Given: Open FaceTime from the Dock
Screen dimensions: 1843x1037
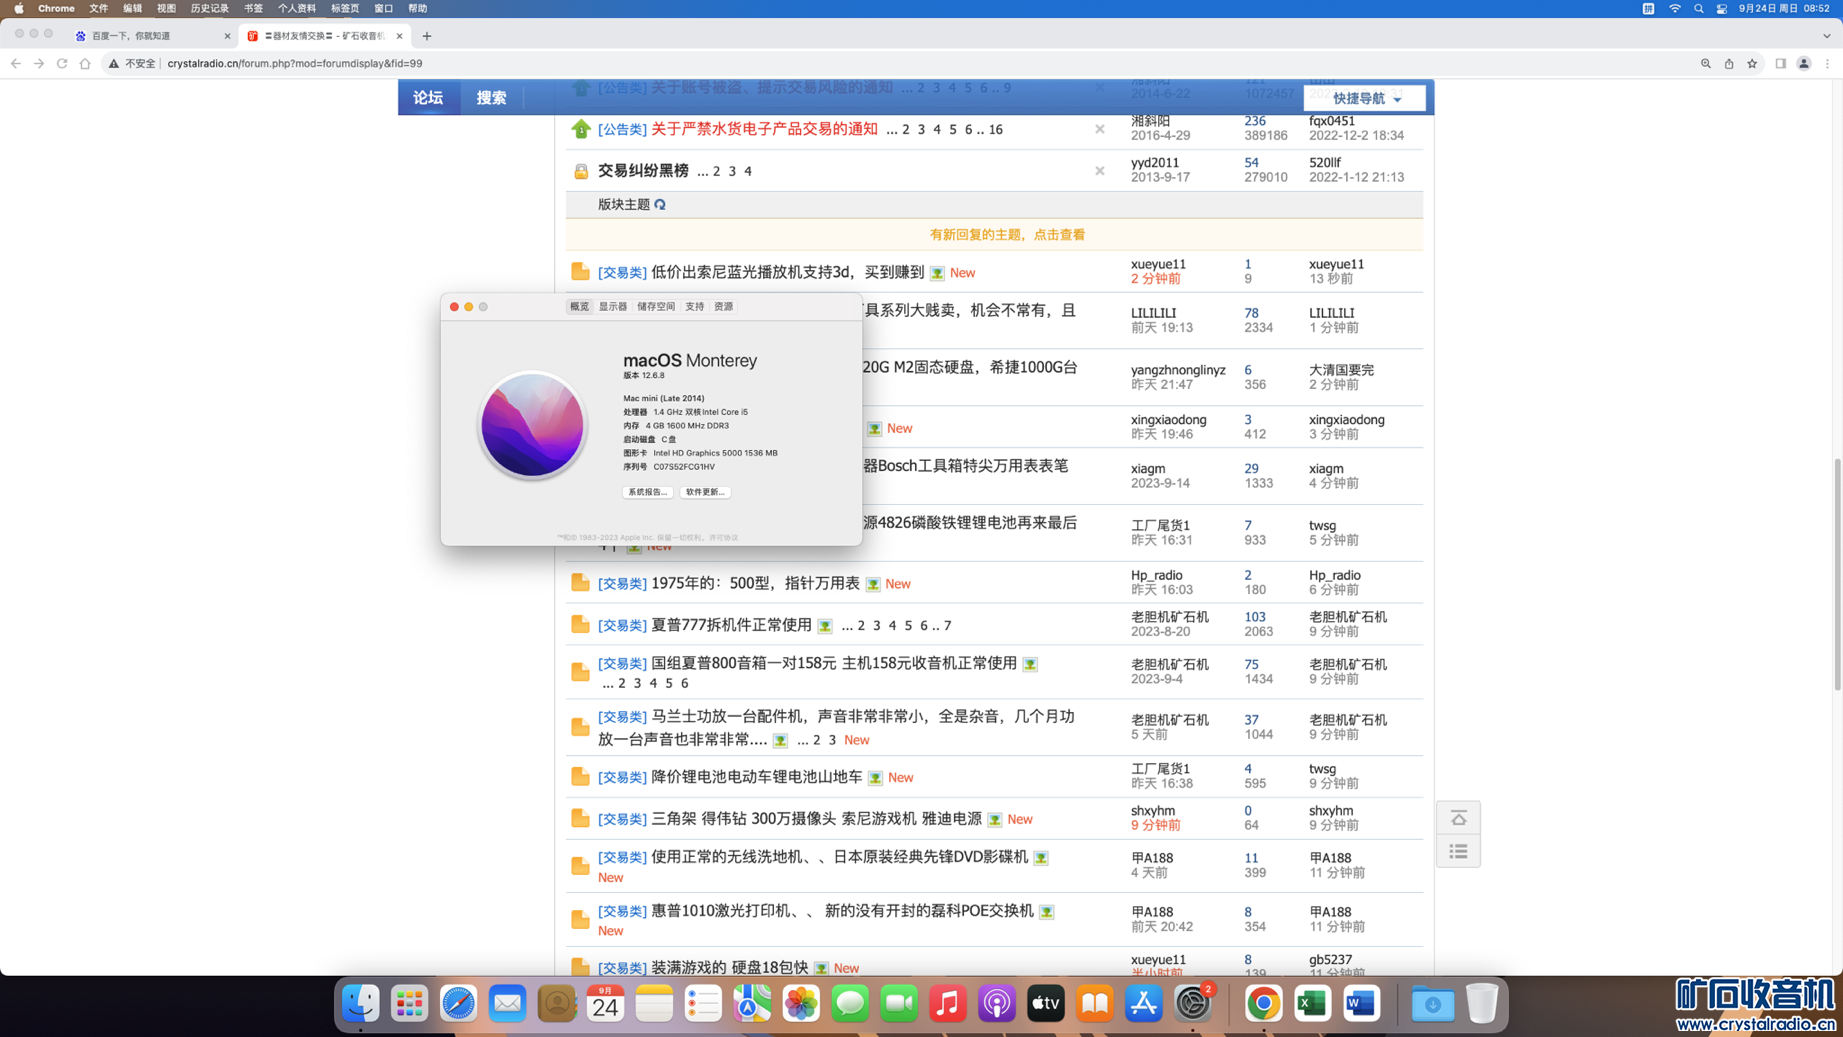Looking at the screenshot, I should pyautogui.click(x=899, y=1003).
